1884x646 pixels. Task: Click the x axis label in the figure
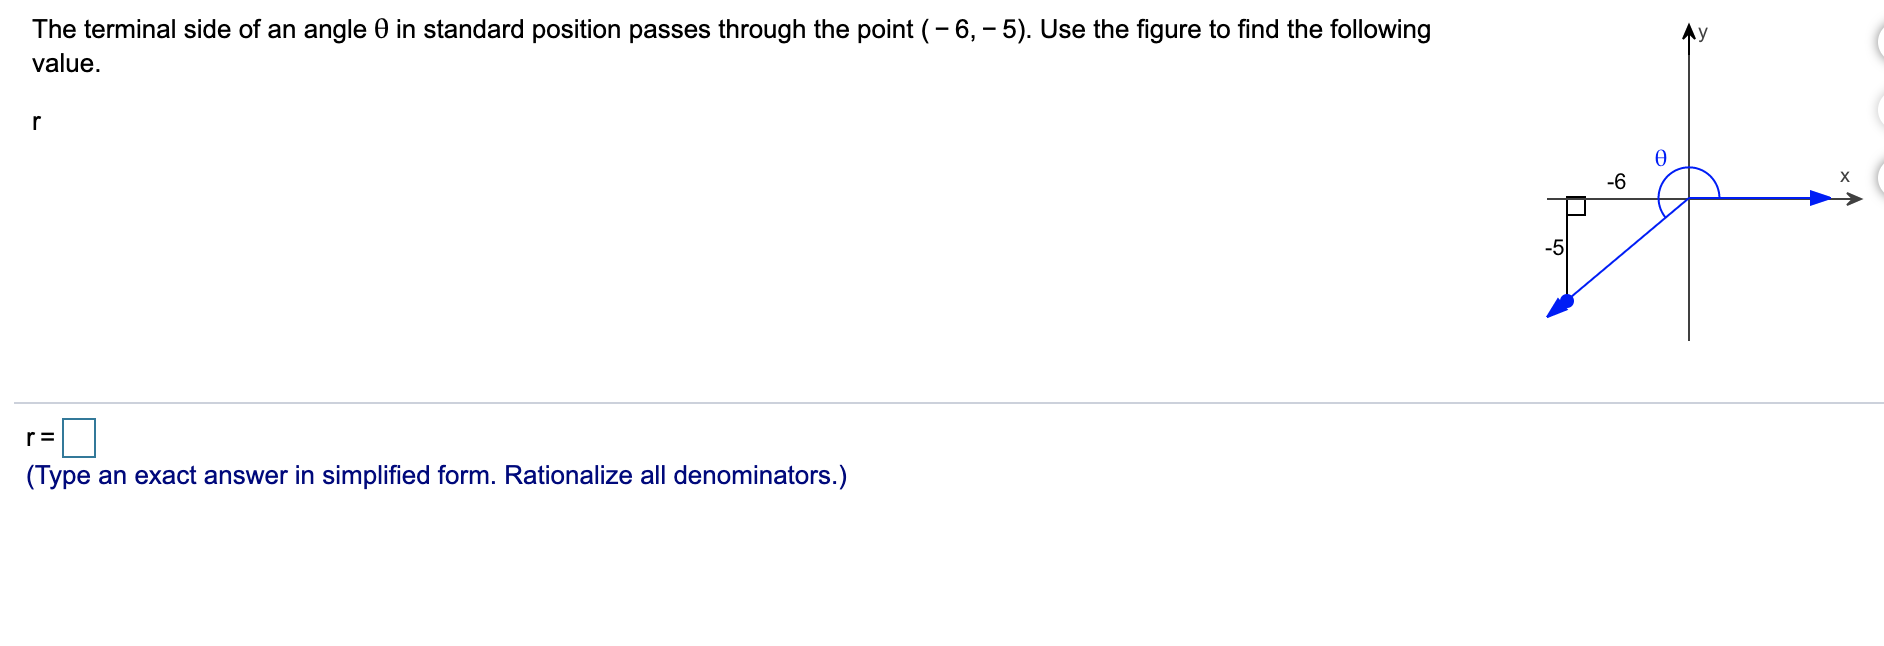coord(1844,175)
